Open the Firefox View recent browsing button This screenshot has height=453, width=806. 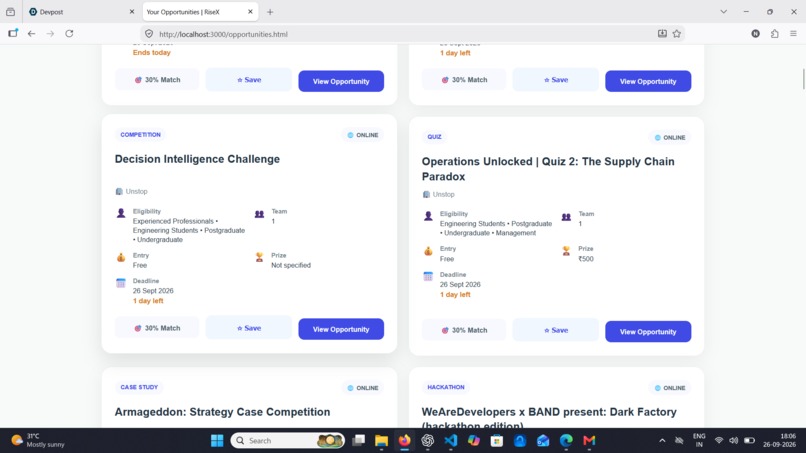tap(10, 12)
